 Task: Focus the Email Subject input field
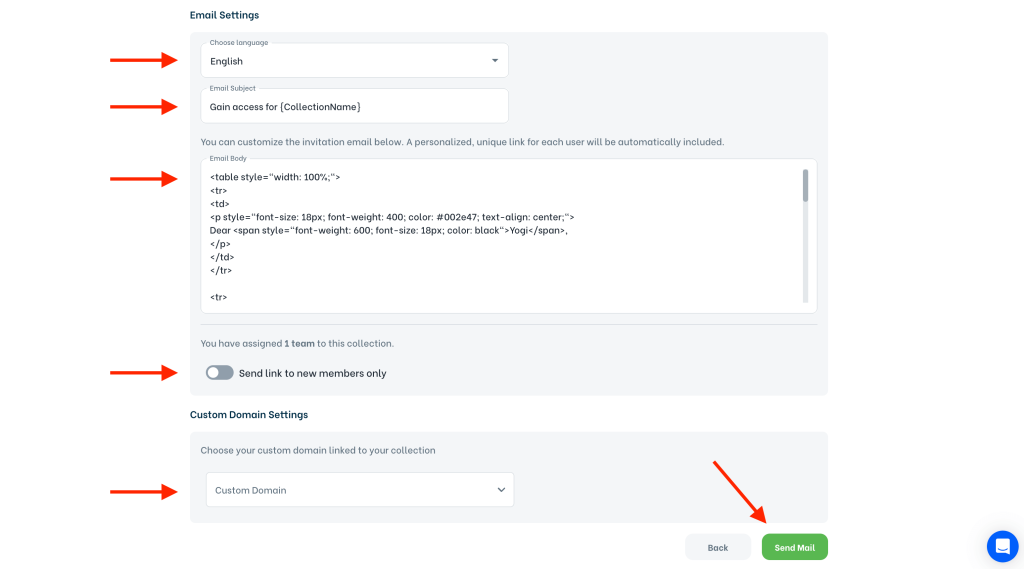[x=354, y=107]
